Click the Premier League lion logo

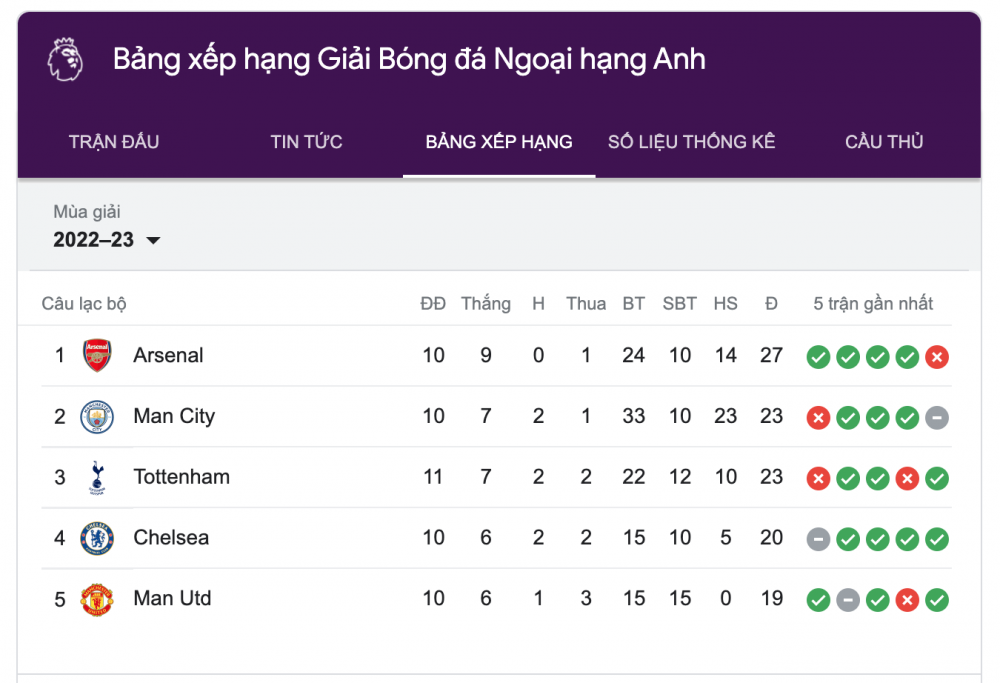67,60
